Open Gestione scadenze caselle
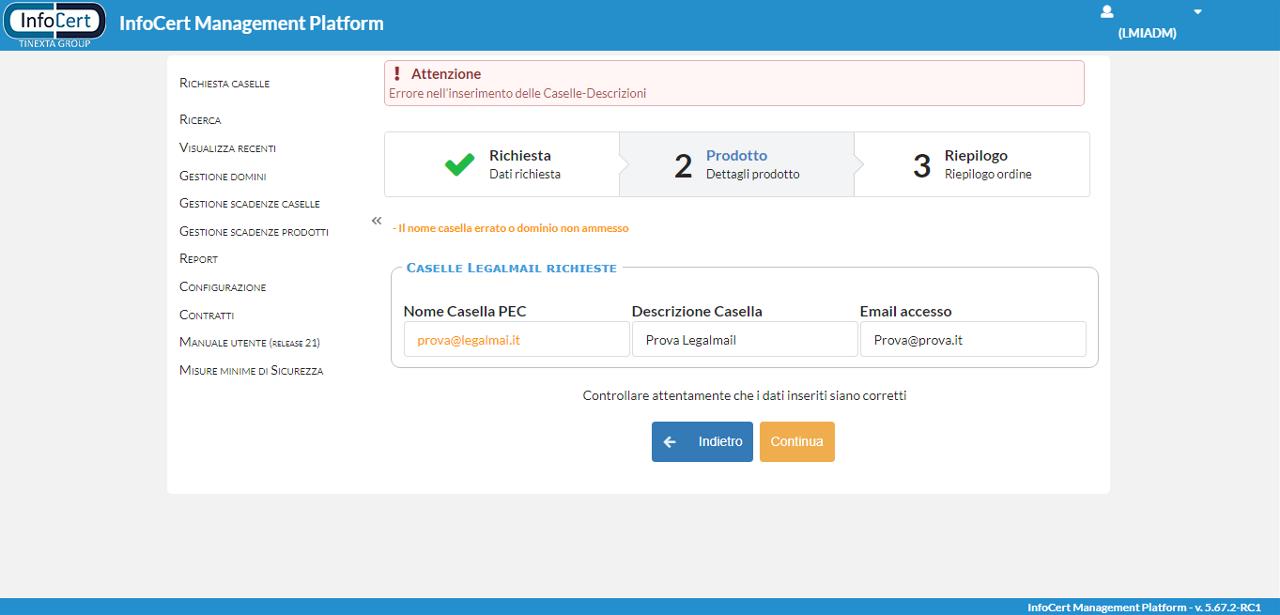Viewport: 1280px width, 615px height. pyautogui.click(x=249, y=203)
